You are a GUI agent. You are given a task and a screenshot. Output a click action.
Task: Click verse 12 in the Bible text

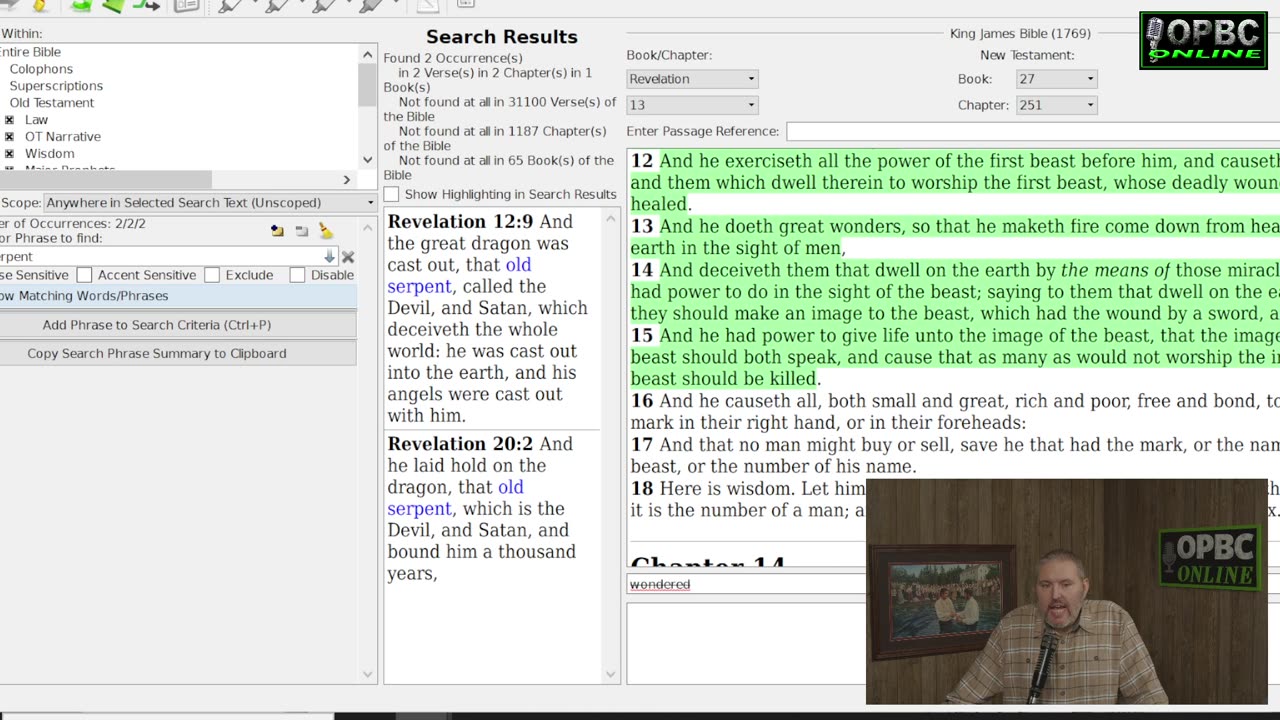click(x=955, y=182)
